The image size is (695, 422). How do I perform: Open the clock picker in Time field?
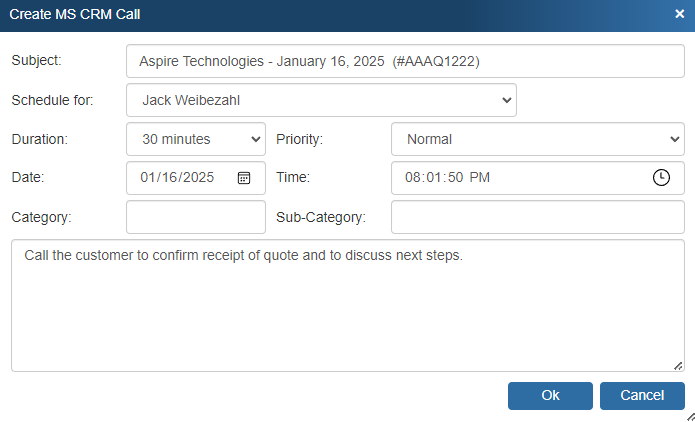(x=661, y=178)
